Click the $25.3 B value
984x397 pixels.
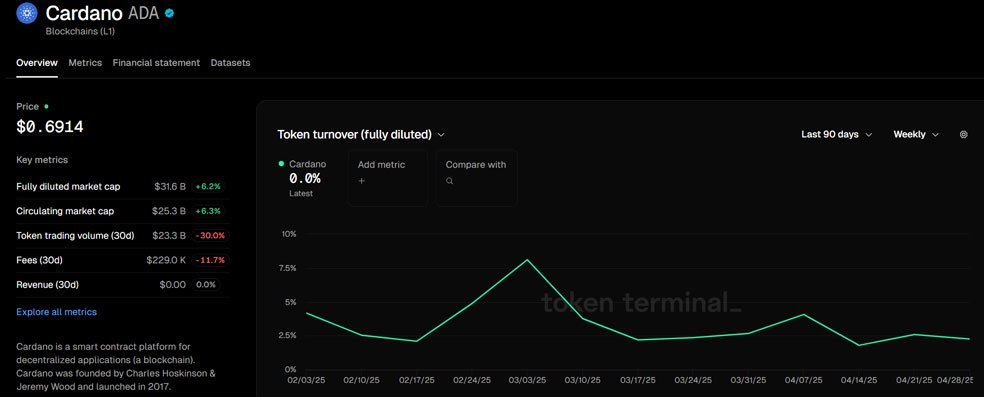tap(169, 211)
